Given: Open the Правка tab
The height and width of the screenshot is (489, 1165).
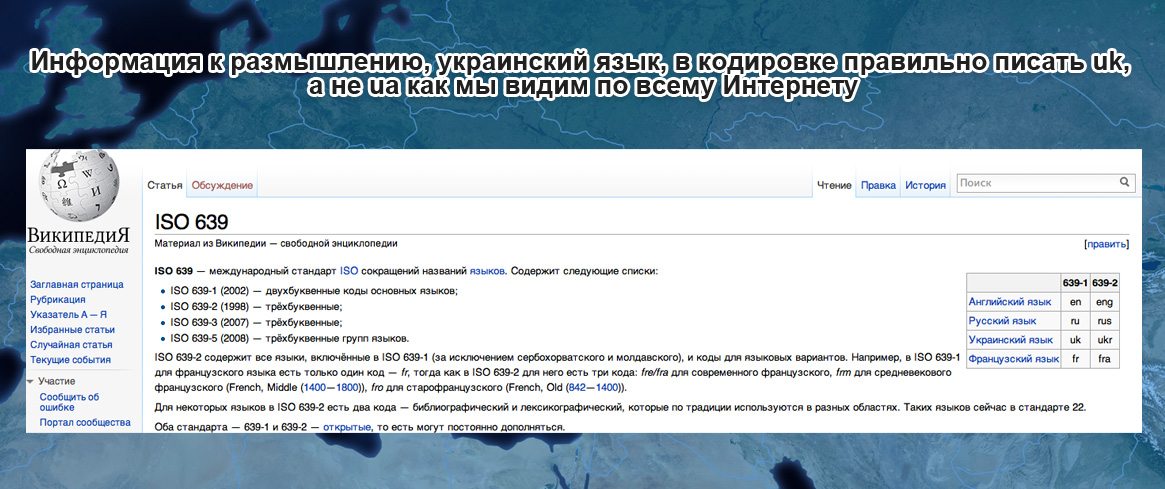Looking at the screenshot, I should tap(878, 186).
